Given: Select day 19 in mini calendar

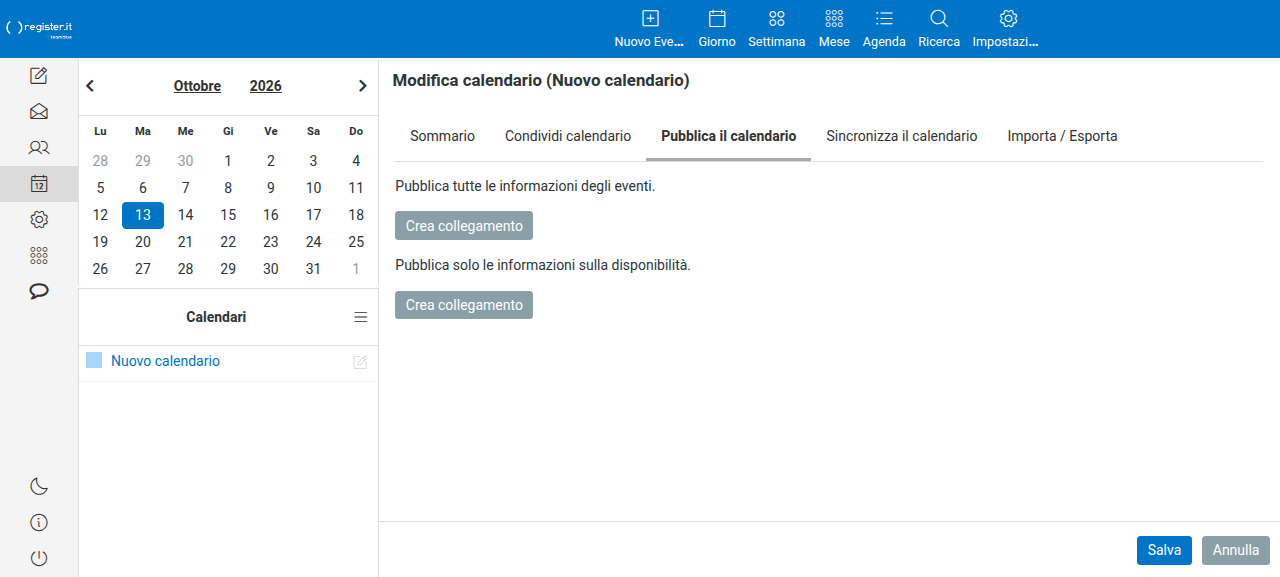Looking at the screenshot, I should [x=100, y=242].
